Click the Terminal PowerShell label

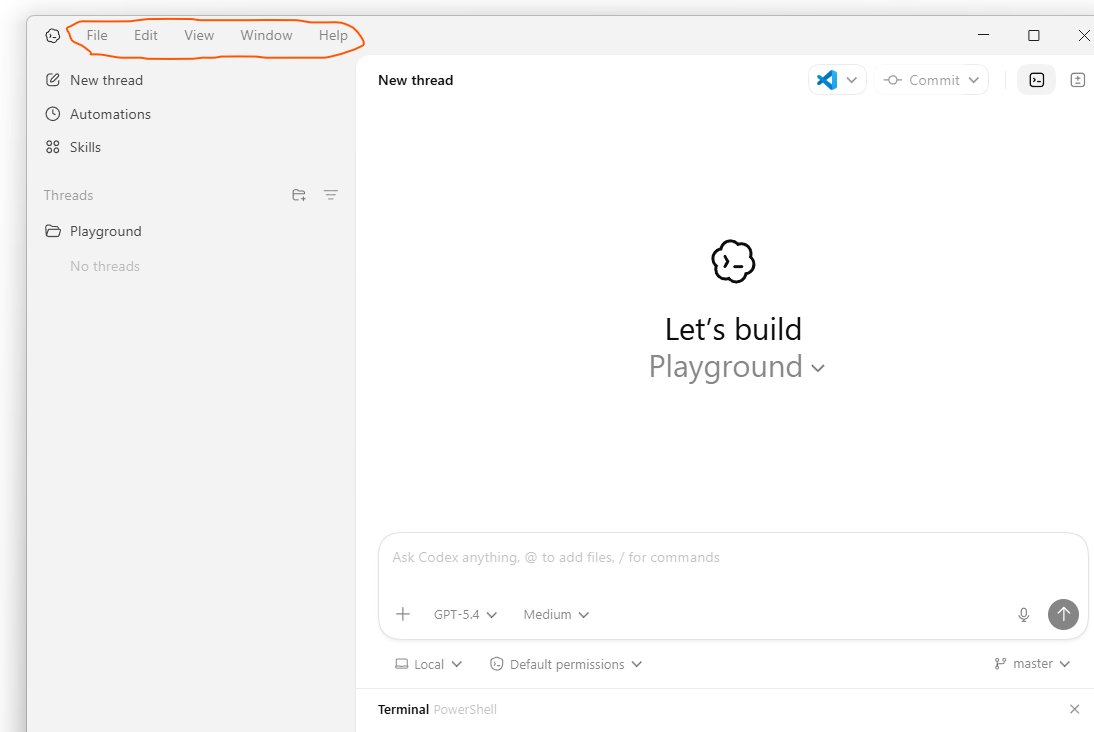click(x=437, y=710)
